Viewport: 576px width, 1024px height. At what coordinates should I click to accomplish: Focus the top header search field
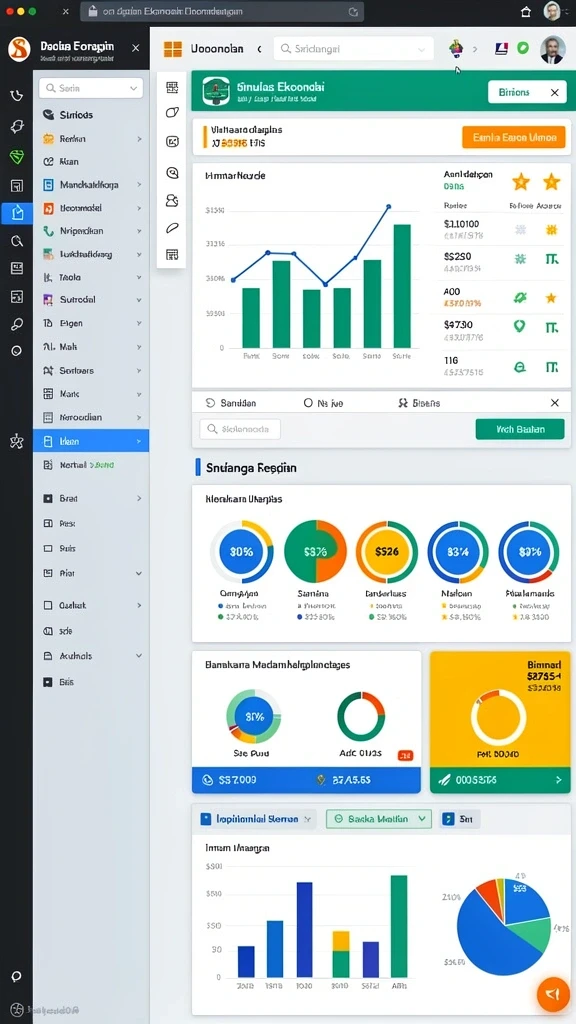[353, 49]
